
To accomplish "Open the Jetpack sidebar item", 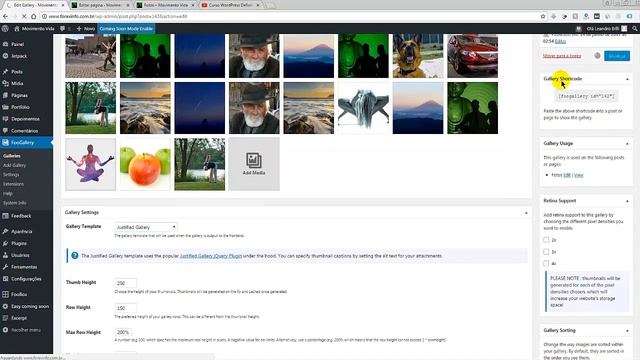I will (19, 56).
